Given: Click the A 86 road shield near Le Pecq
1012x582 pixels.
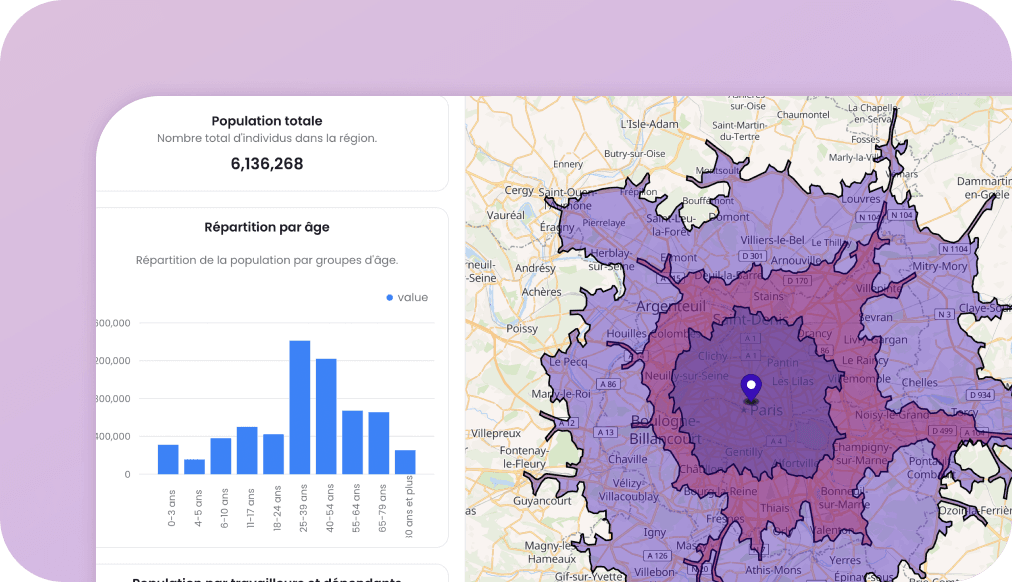Looking at the screenshot, I should (608, 384).
